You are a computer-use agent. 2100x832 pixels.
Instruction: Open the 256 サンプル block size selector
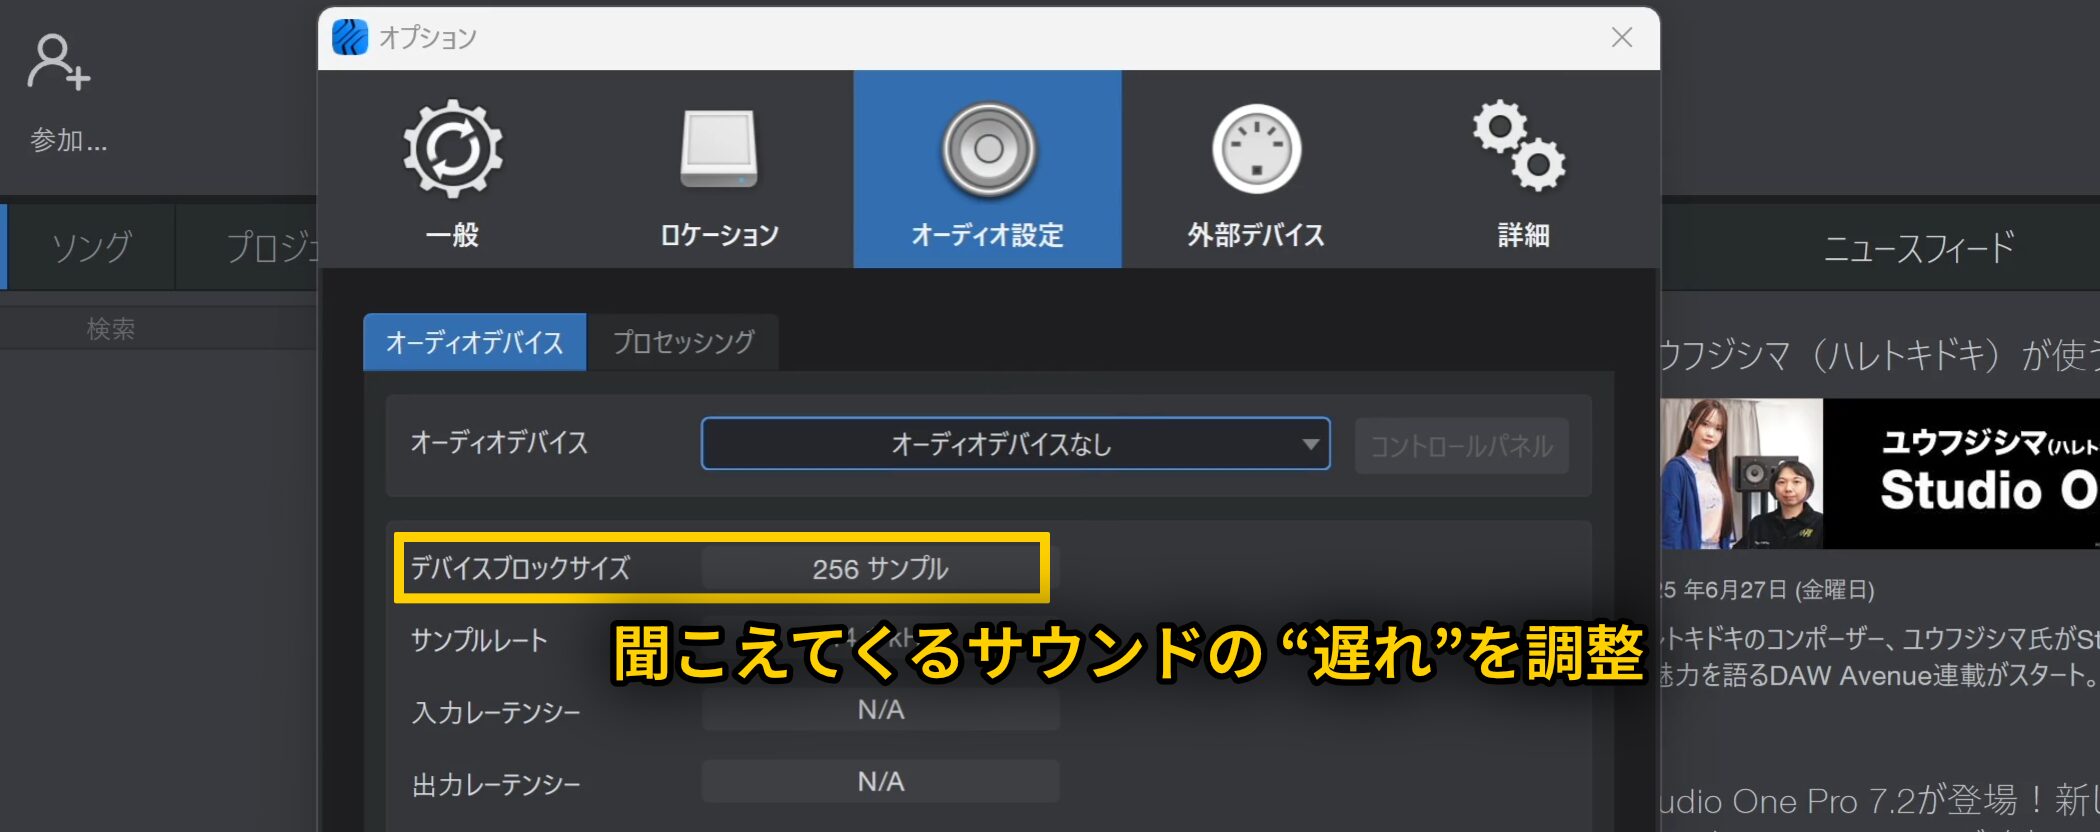(878, 569)
